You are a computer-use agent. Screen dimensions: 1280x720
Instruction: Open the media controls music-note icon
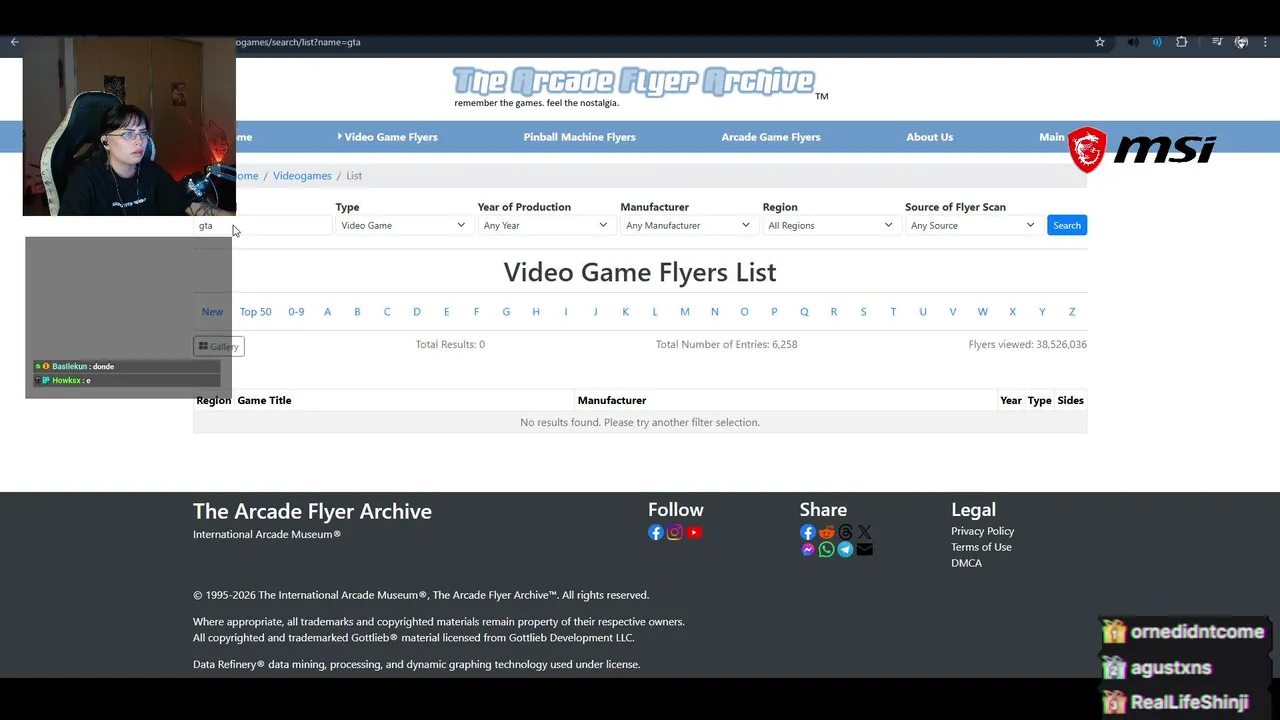click(x=1217, y=42)
